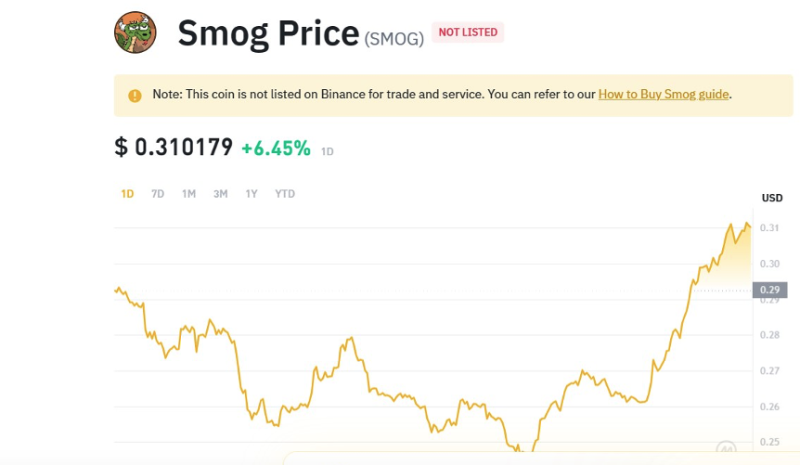Image resolution: width=800 pixels, height=465 pixels.
Task: Open the How to Buy Smog guide
Action: [x=664, y=94]
